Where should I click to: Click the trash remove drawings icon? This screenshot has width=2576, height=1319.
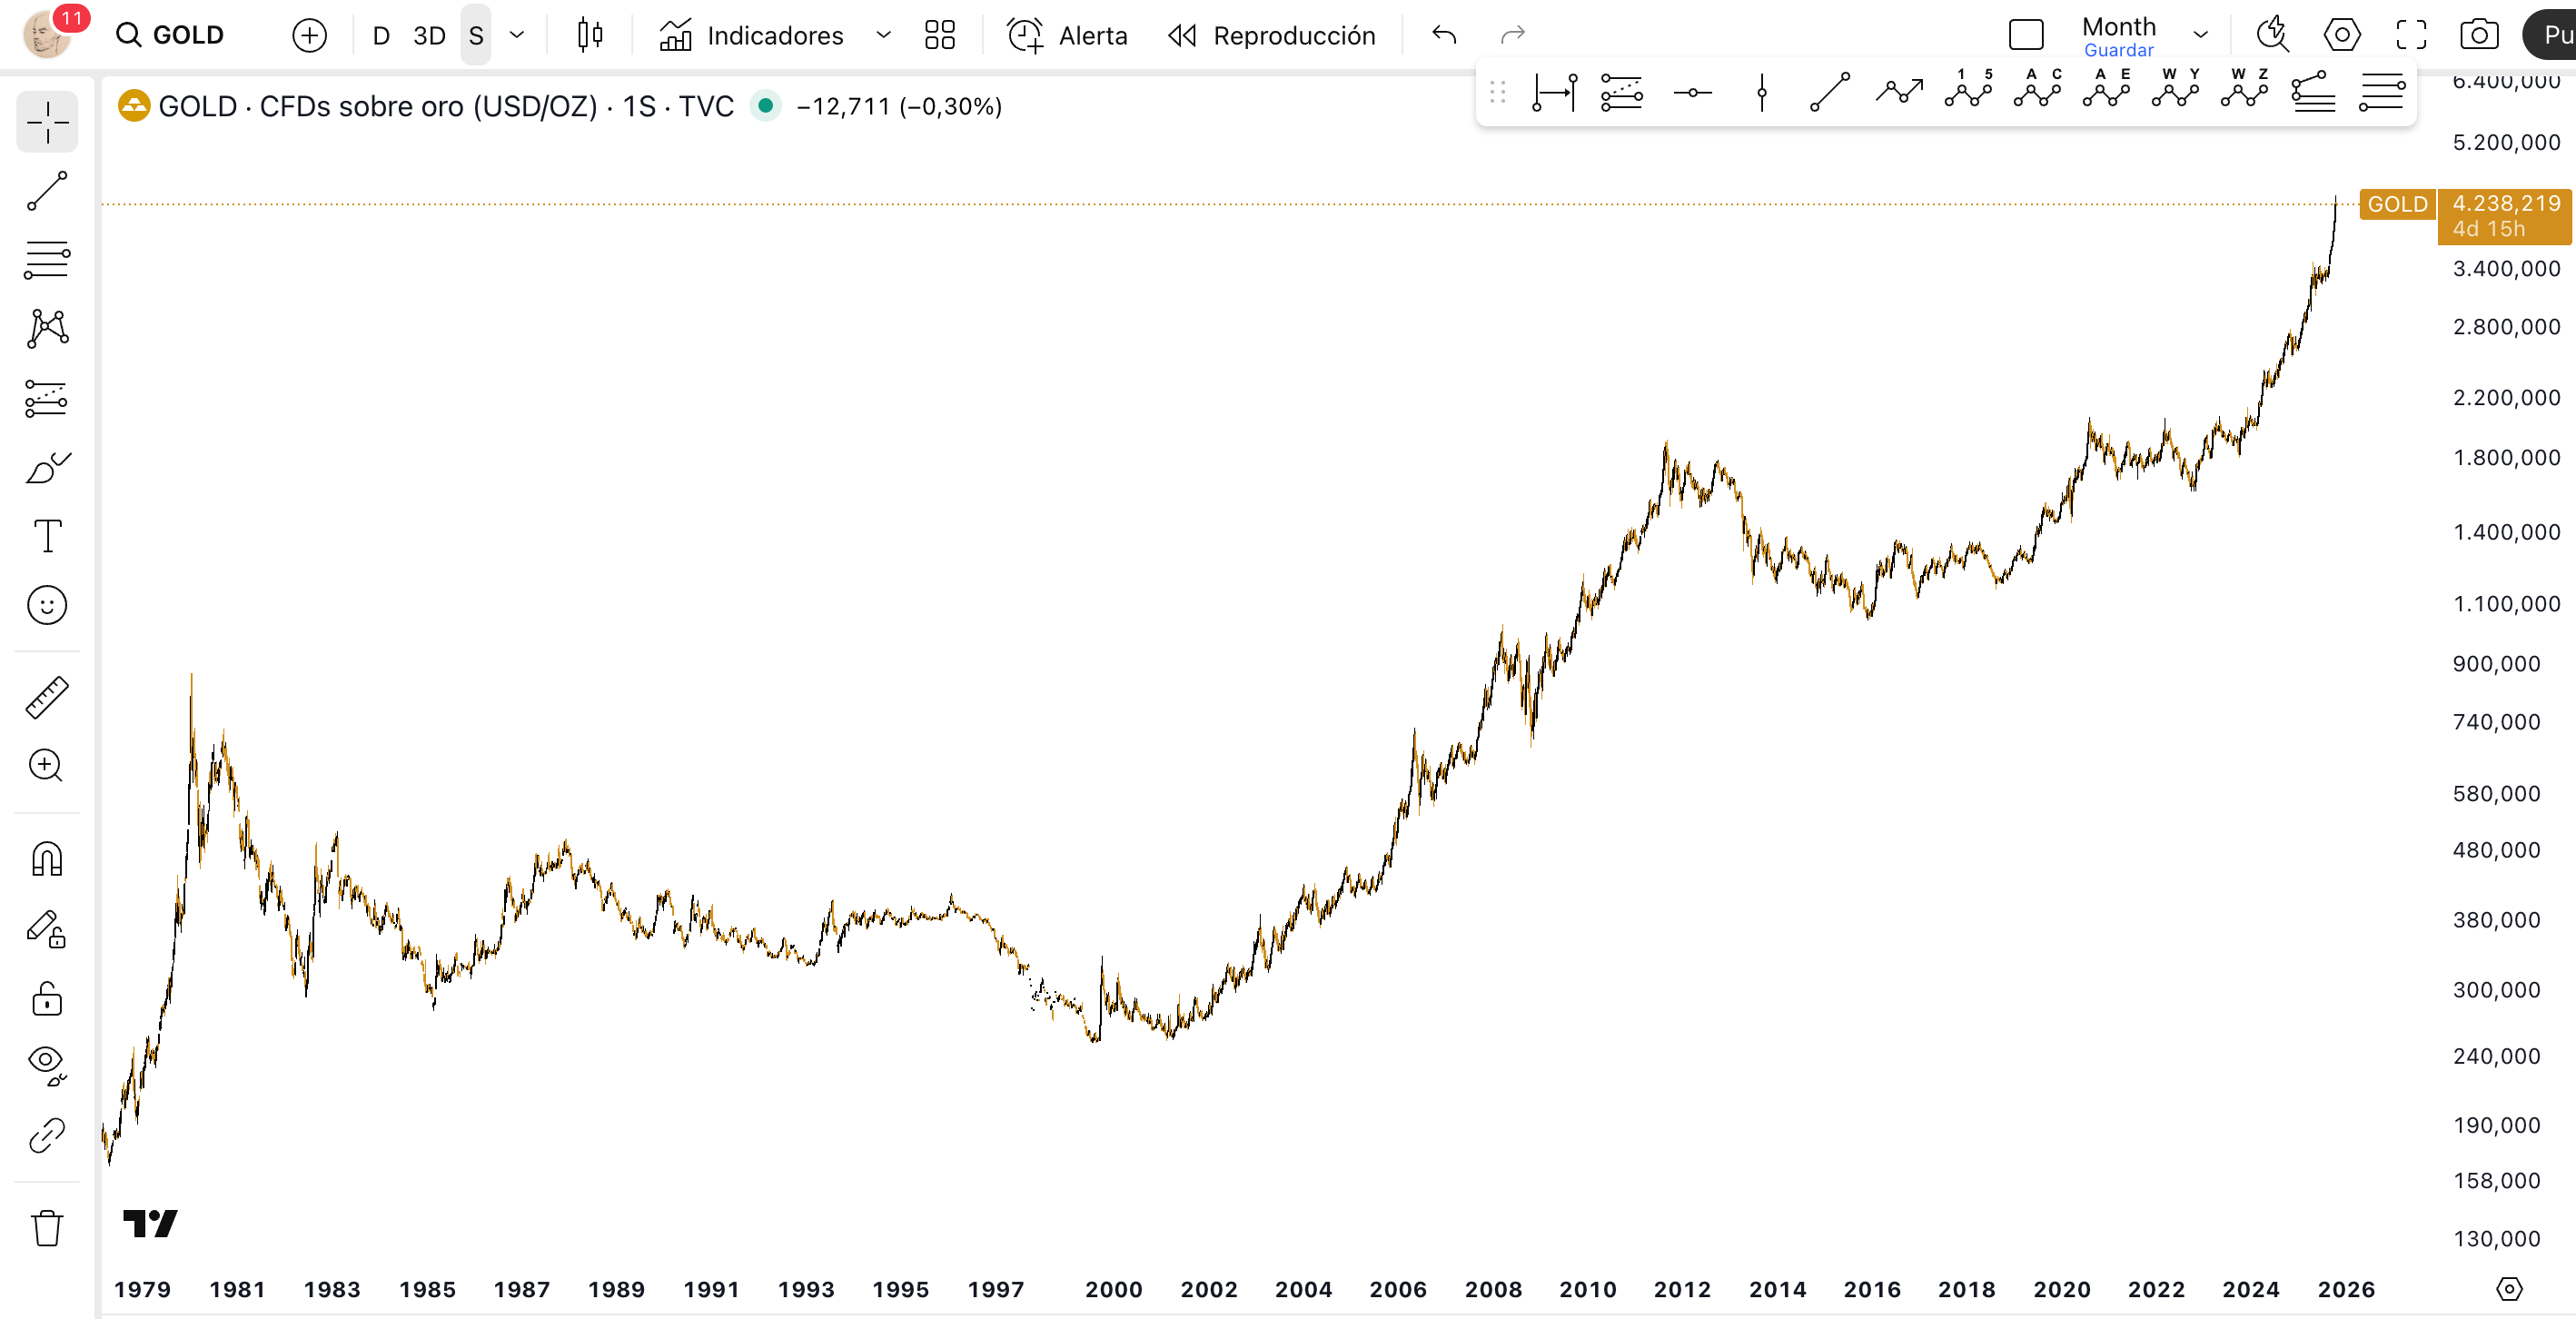(x=47, y=1228)
